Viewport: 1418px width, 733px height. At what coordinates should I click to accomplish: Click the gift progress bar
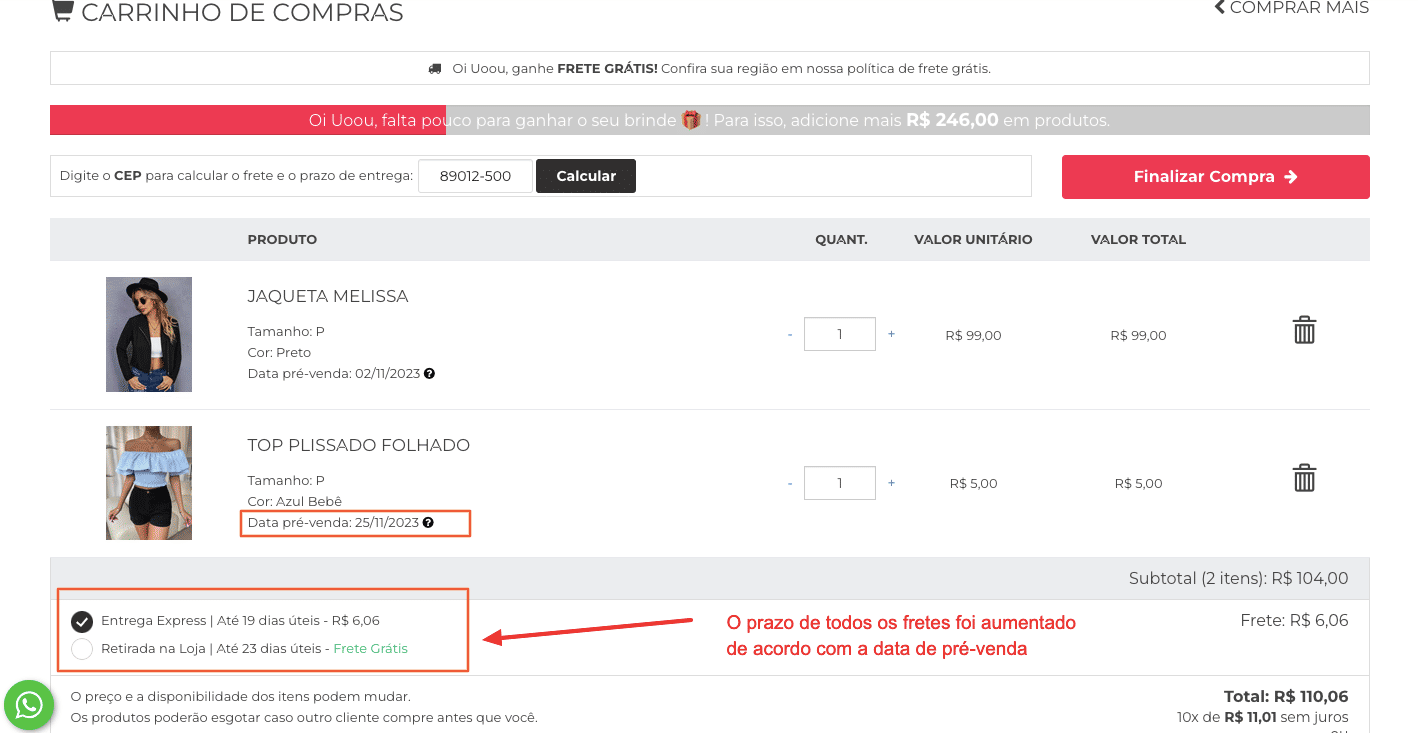pyautogui.click(x=710, y=120)
